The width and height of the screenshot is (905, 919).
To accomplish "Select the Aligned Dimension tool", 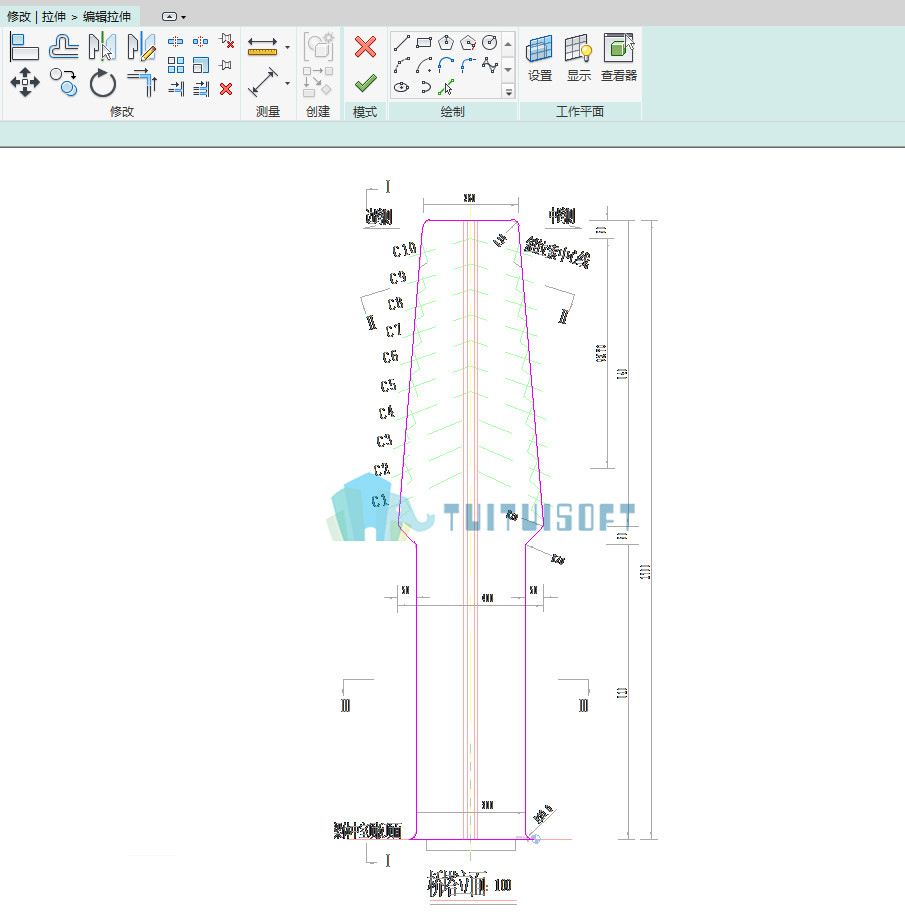I will pos(263,82).
